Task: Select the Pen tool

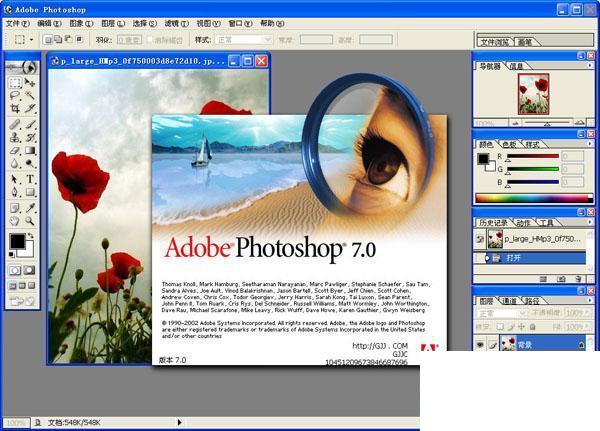Action: [x=15, y=192]
